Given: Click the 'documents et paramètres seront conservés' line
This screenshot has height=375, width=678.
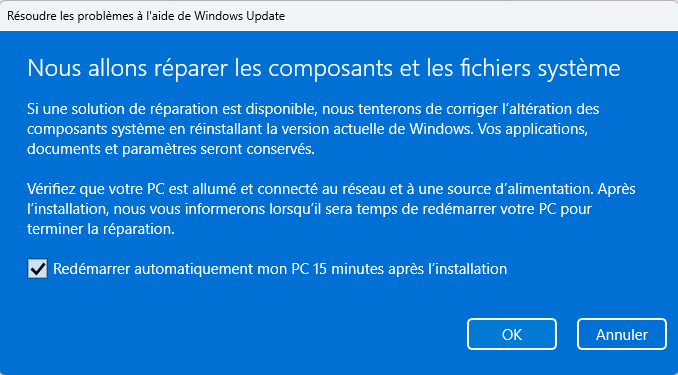Looking at the screenshot, I should [171, 149].
